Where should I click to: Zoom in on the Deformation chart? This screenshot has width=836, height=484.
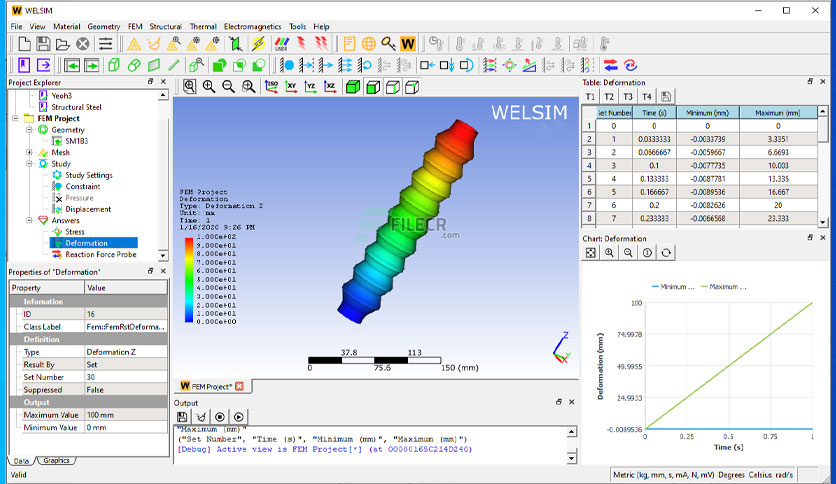[609, 253]
